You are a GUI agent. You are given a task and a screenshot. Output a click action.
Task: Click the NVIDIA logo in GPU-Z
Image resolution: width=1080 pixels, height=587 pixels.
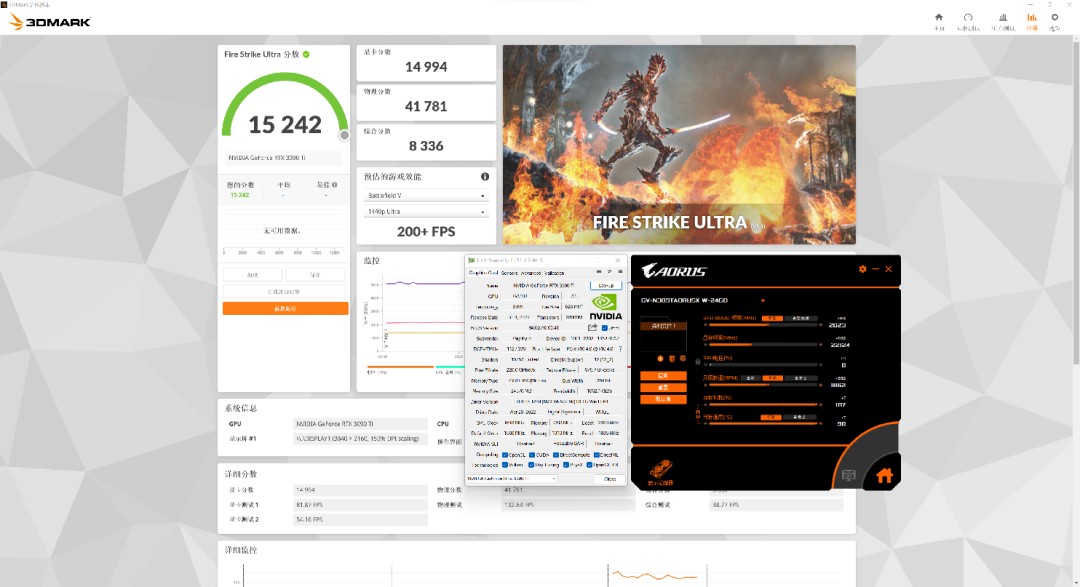click(605, 307)
